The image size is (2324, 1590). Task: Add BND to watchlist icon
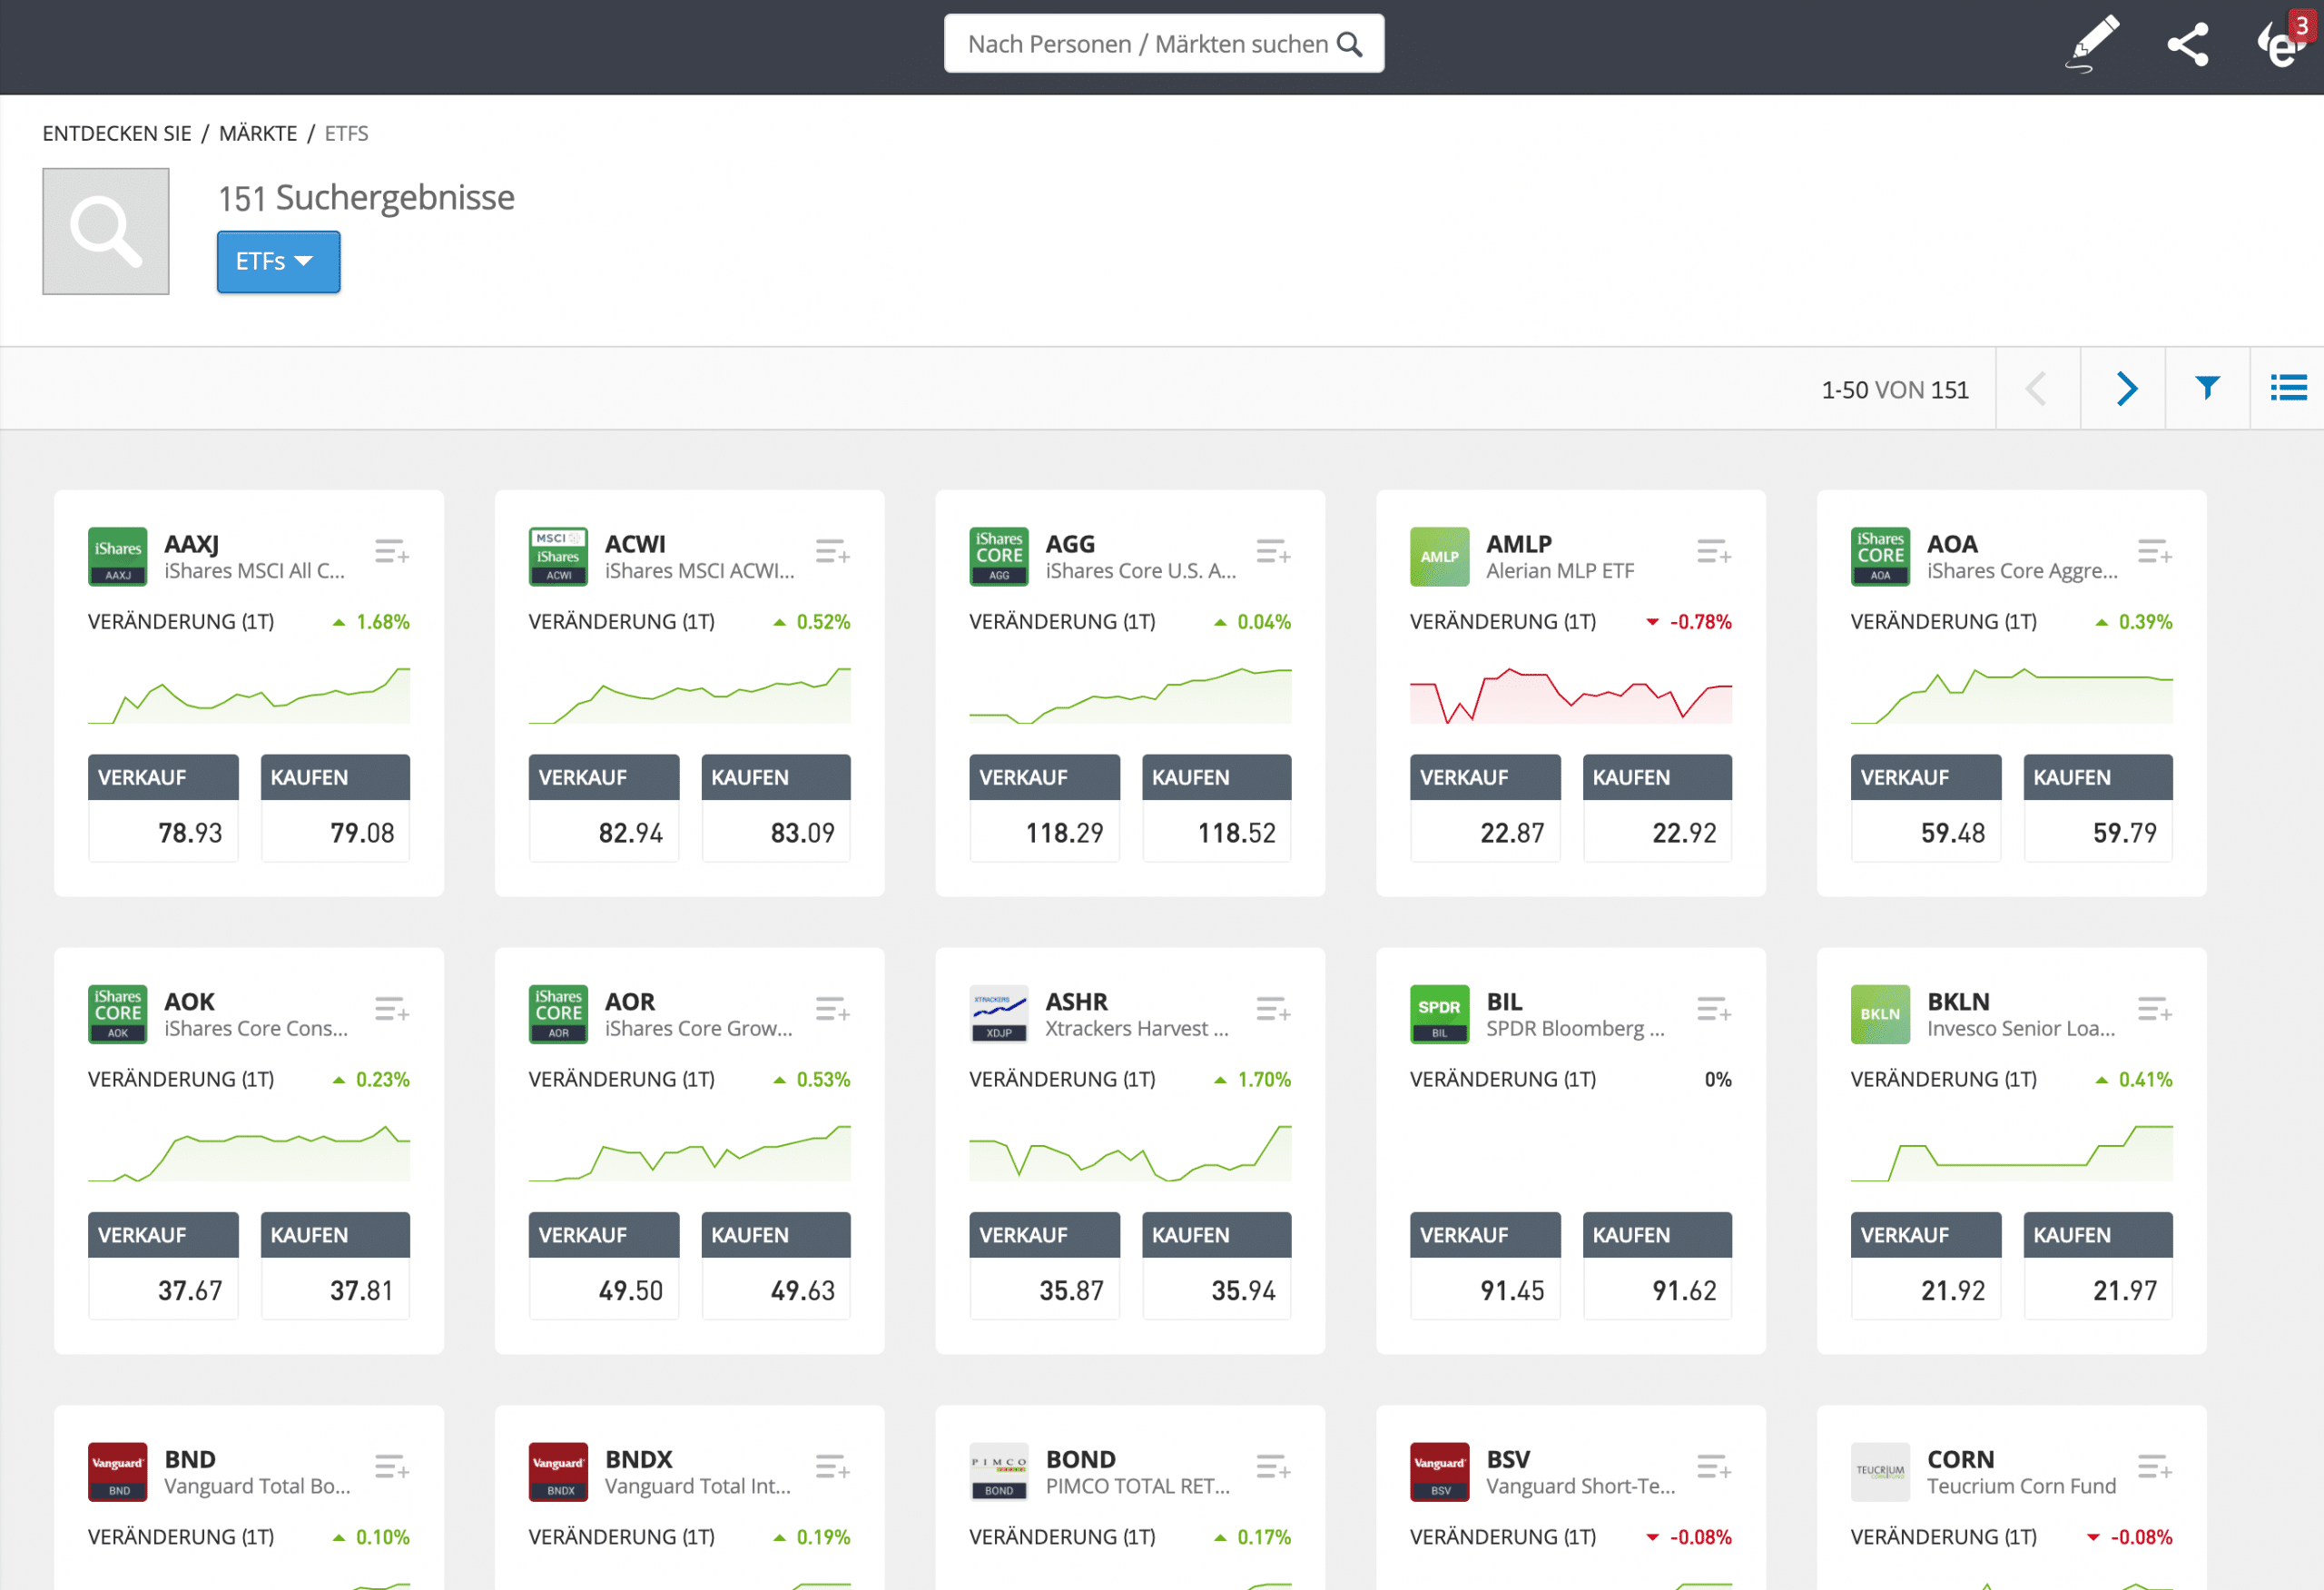392,1467
